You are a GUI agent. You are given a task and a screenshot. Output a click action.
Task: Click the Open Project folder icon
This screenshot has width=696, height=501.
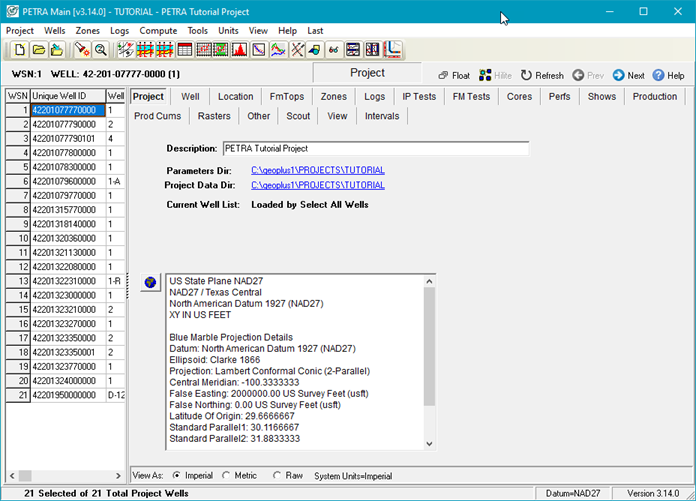pos(39,50)
